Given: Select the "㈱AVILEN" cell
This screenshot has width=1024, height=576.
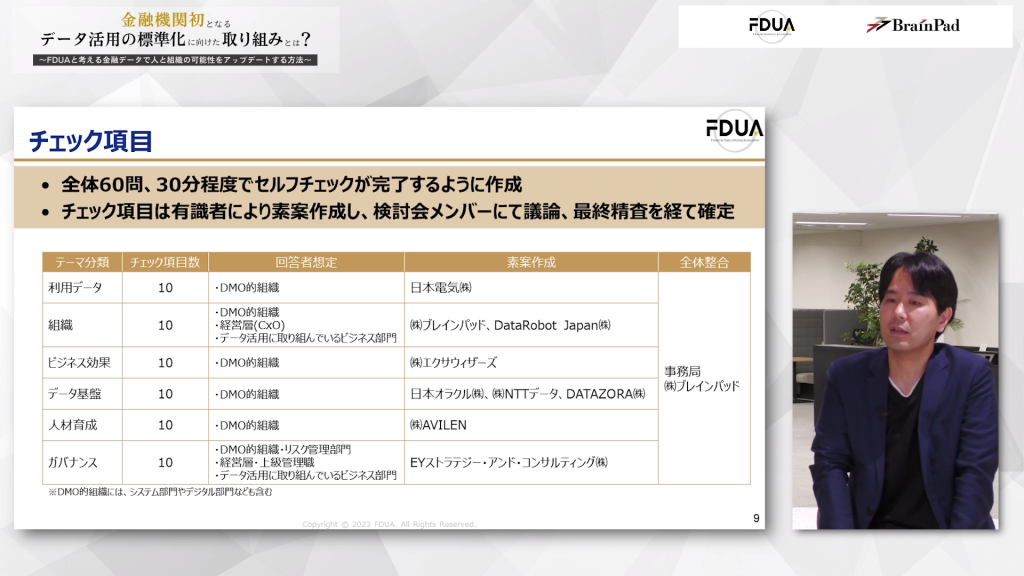Looking at the screenshot, I should 531,425.
